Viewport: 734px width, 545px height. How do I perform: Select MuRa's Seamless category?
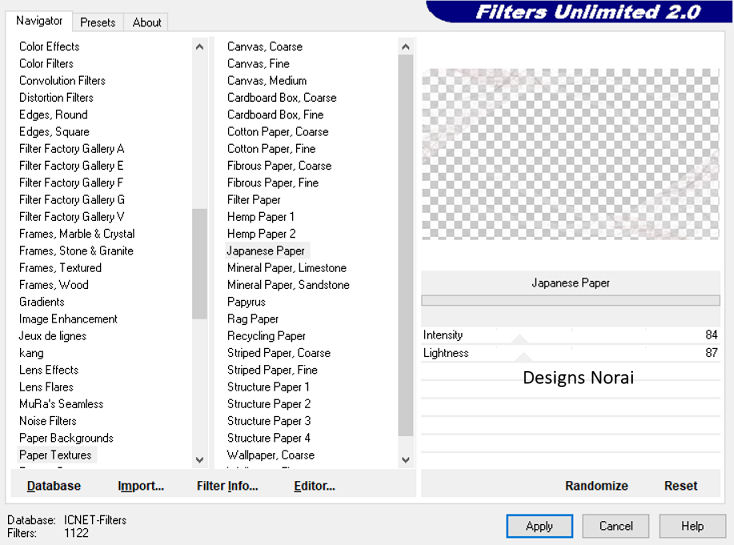coord(61,404)
